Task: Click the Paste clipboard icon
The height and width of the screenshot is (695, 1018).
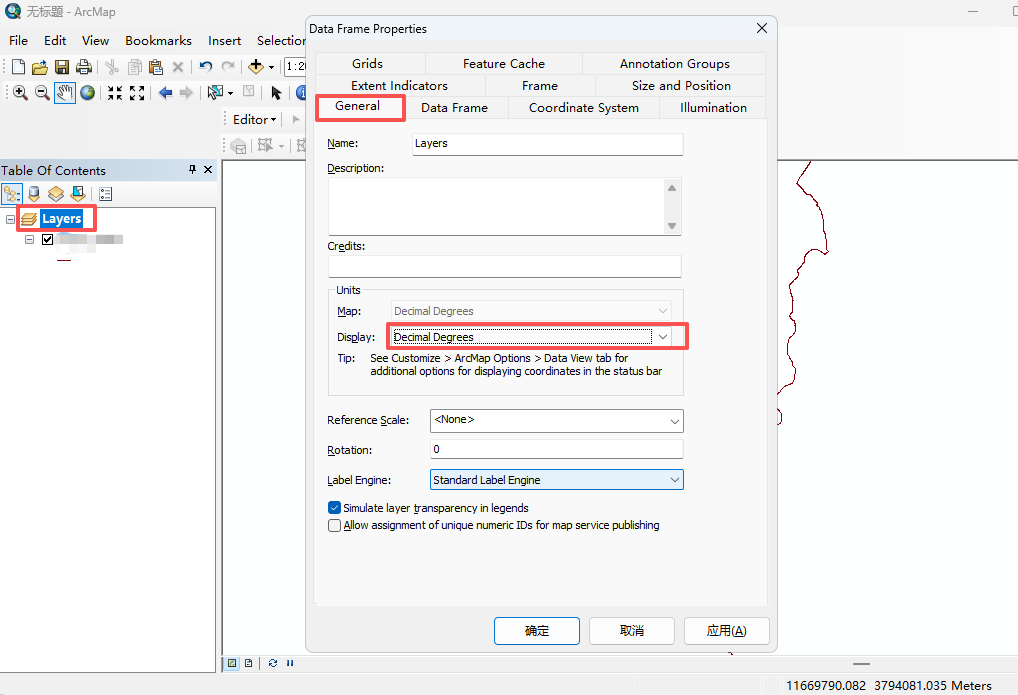Action: [156, 66]
